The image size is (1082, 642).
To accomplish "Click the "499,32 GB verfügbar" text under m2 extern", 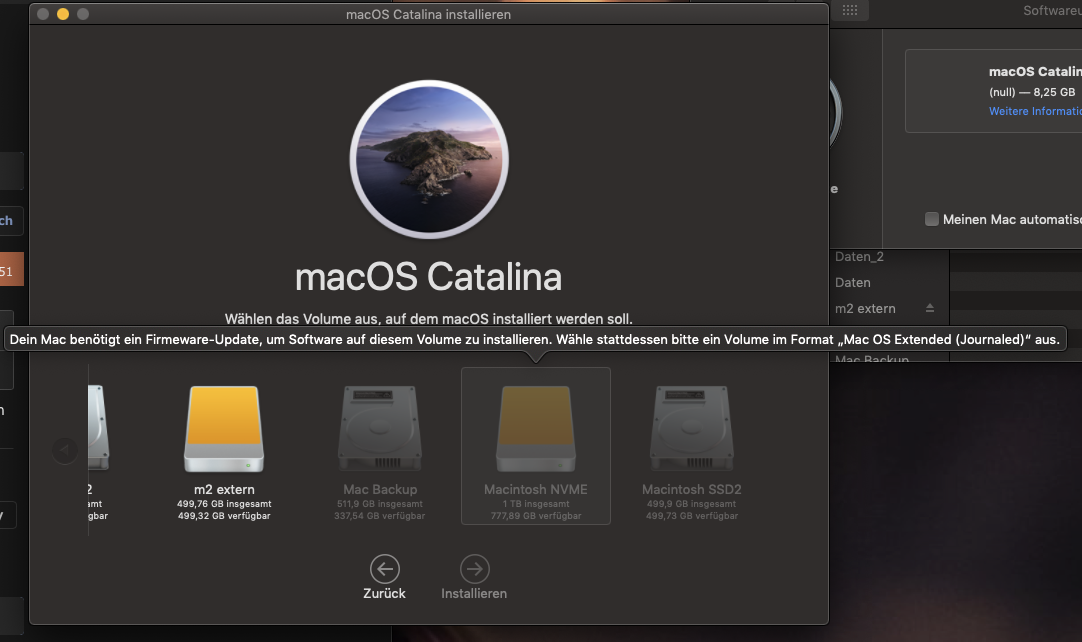I will click(224, 516).
